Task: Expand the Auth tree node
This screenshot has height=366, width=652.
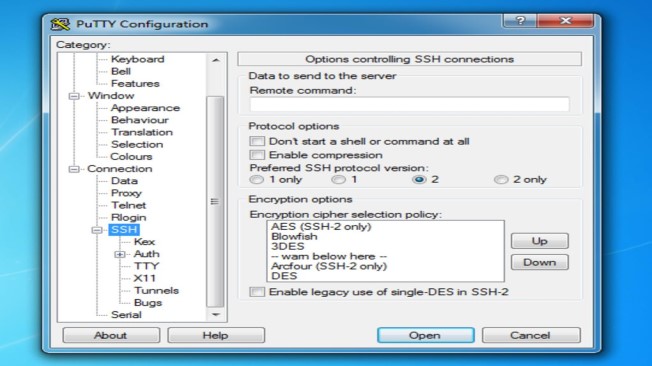Action: [120, 254]
